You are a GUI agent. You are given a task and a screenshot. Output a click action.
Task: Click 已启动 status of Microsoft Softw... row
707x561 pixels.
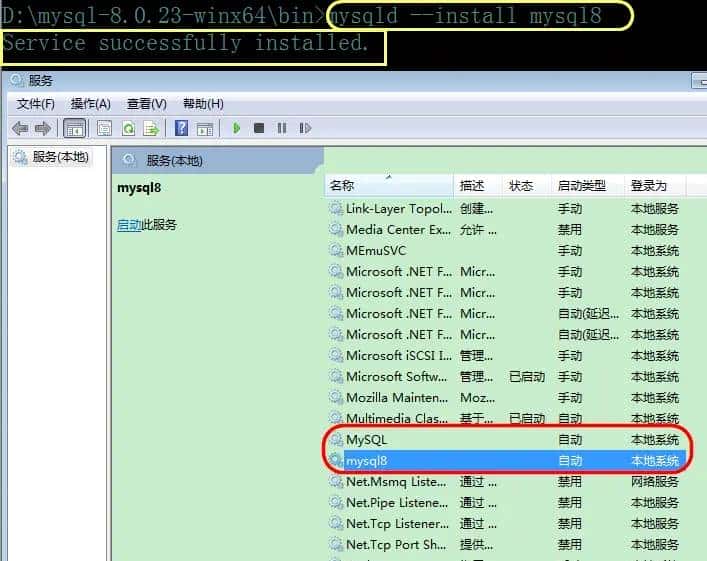(x=527, y=377)
